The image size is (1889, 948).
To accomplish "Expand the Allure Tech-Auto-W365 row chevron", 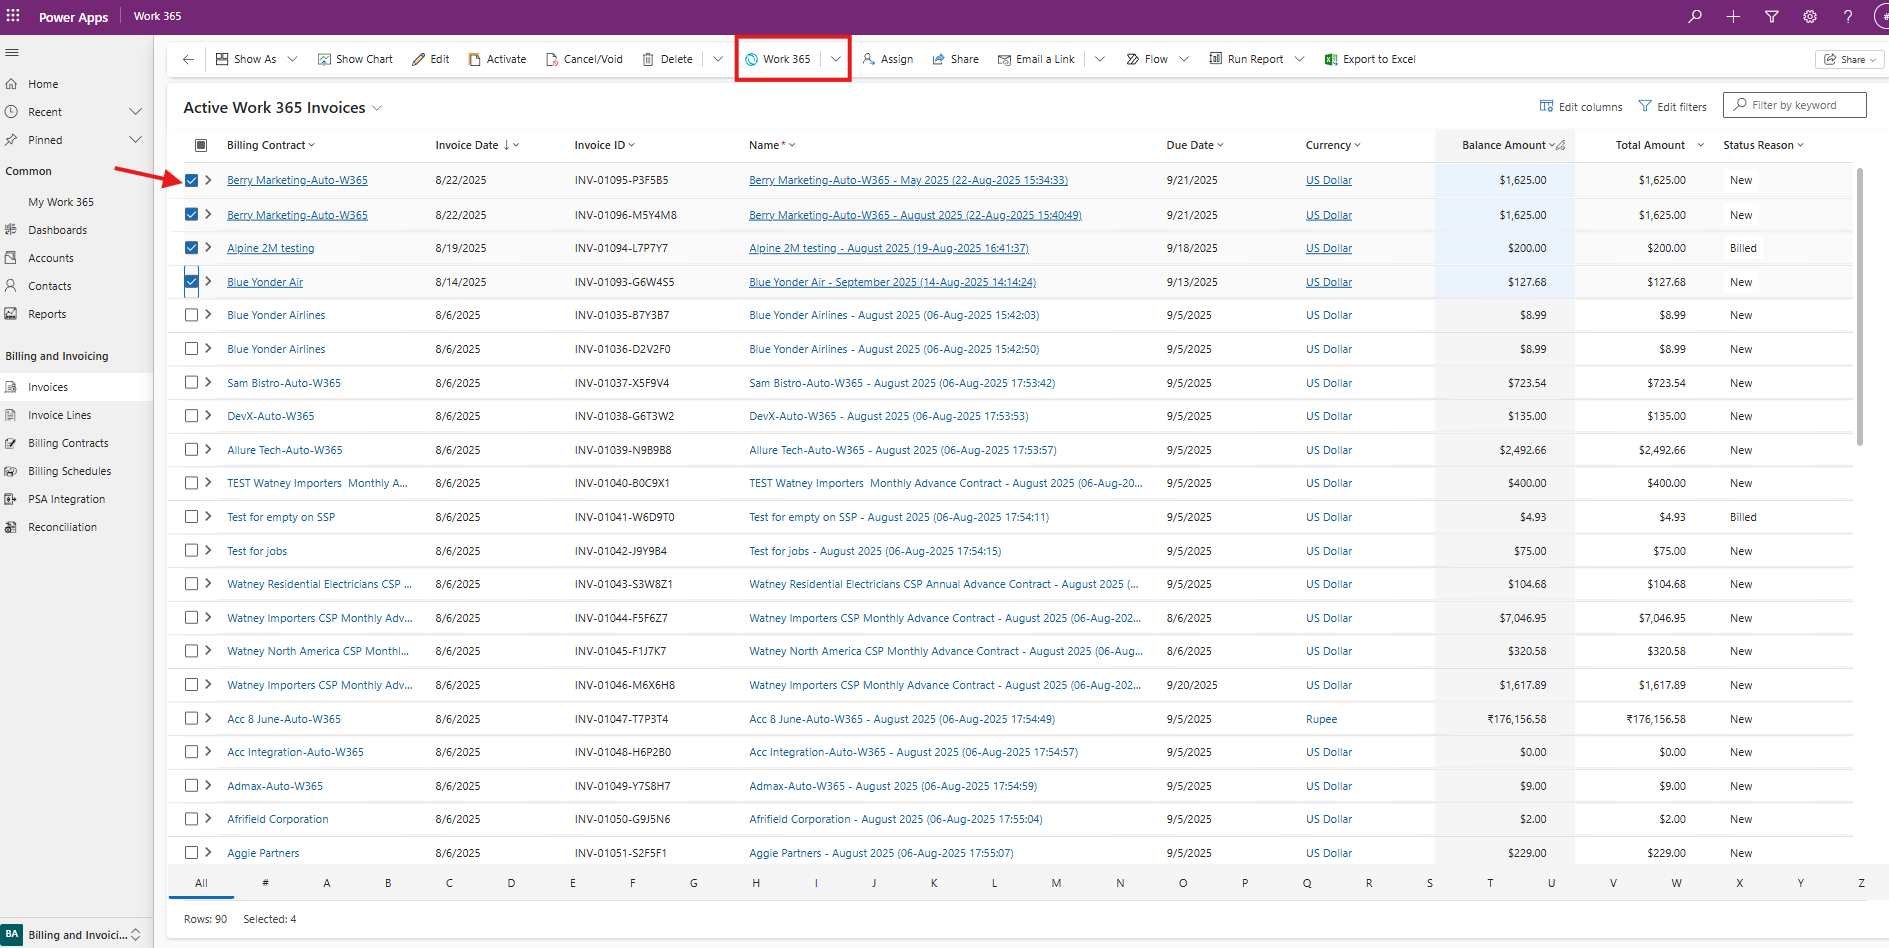I will click(208, 449).
